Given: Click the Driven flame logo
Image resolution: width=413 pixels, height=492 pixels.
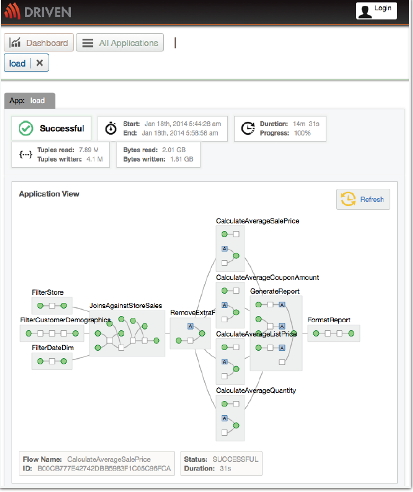Looking at the screenshot, I should 12,11.
